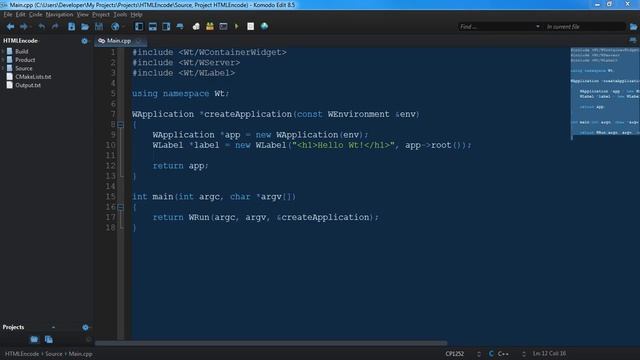Click the play macro arrow icon
The image size is (640, 360).
tap(236, 27)
